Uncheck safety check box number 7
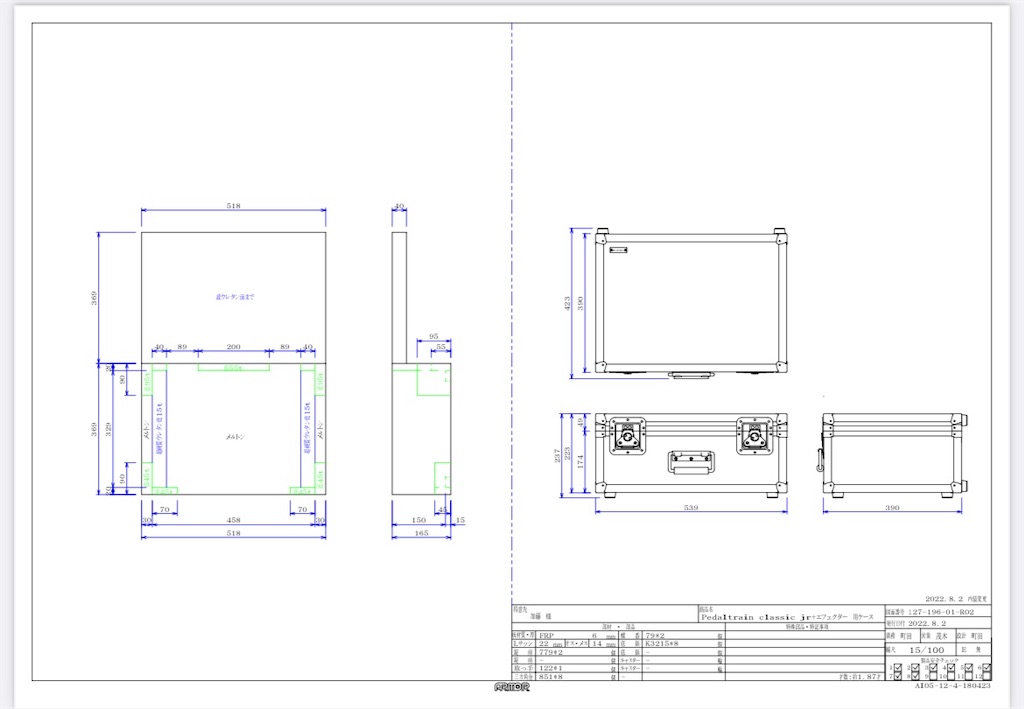The width and height of the screenshot is (1024, 709). (898, 676)
